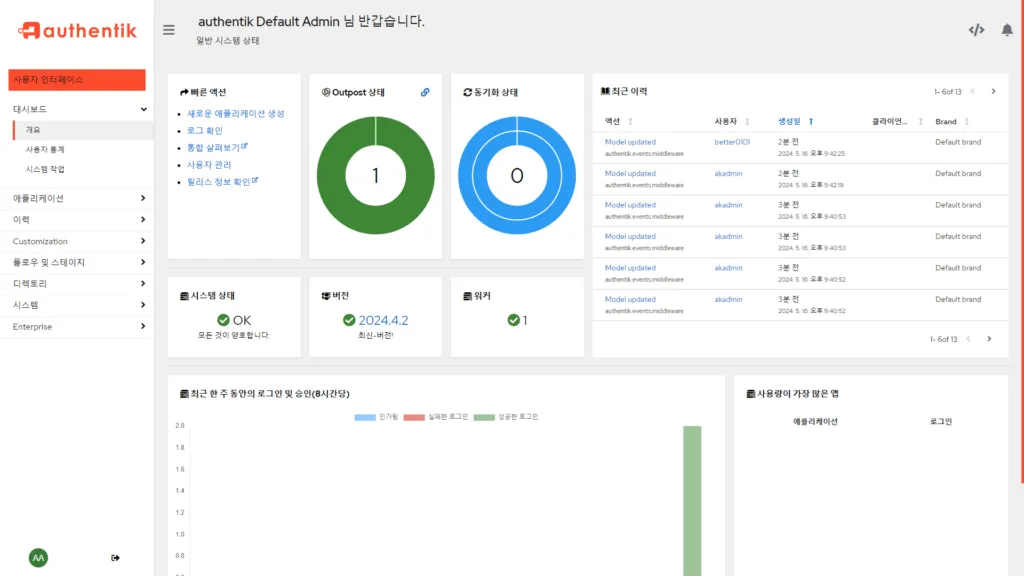Expand the 애플리케이션 sidebar section
The image size is (1024, 576).
(x=77, y=198)
